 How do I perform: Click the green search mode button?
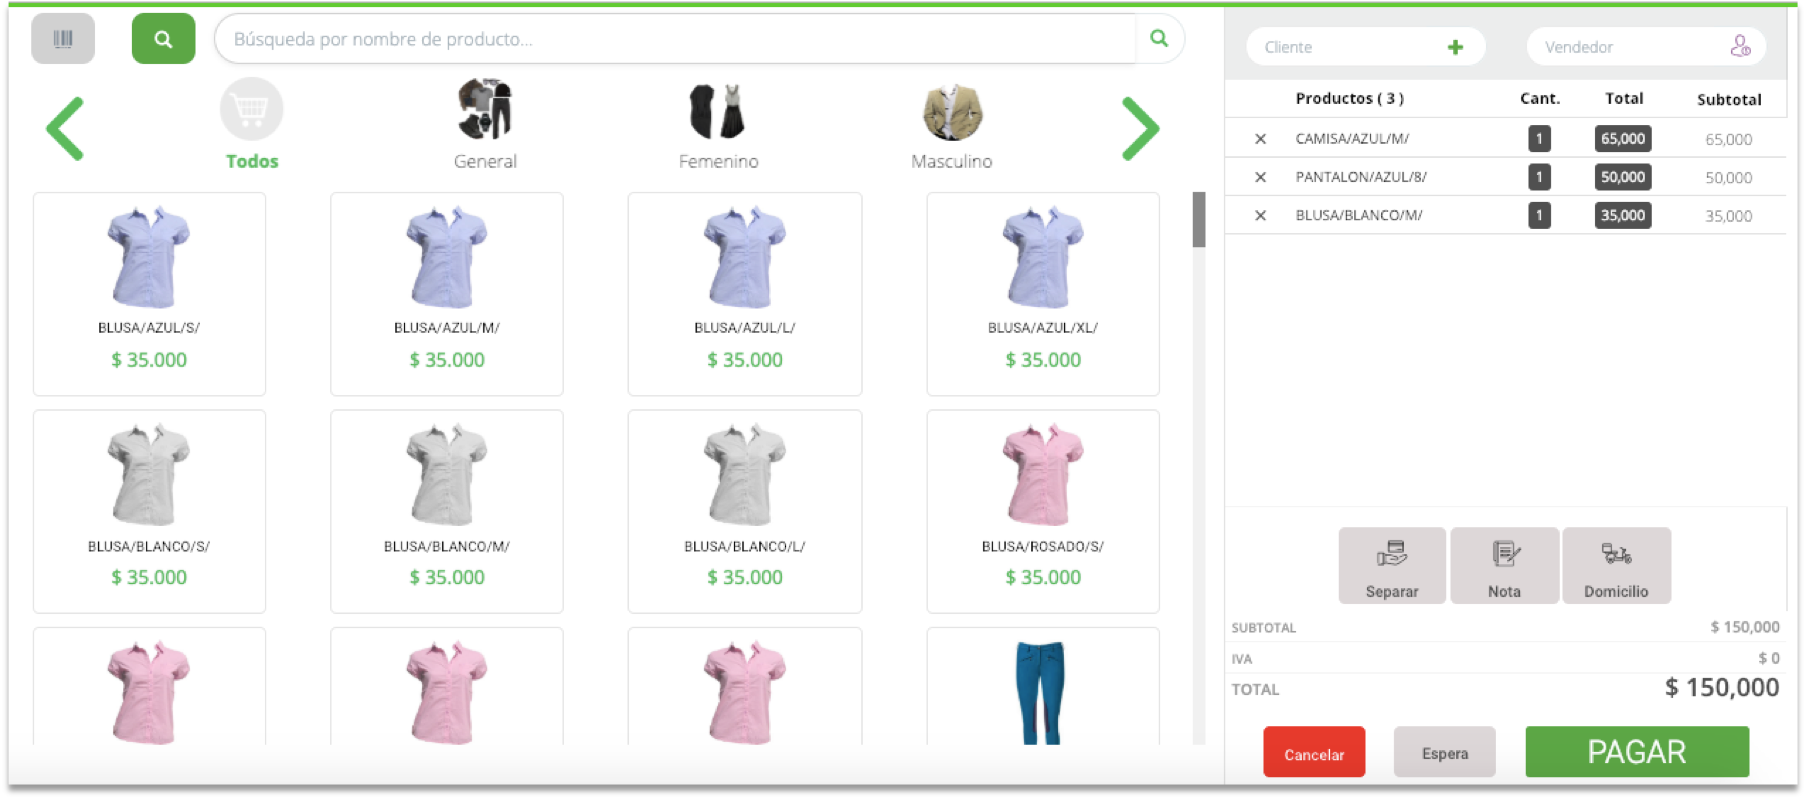(163, 39)
